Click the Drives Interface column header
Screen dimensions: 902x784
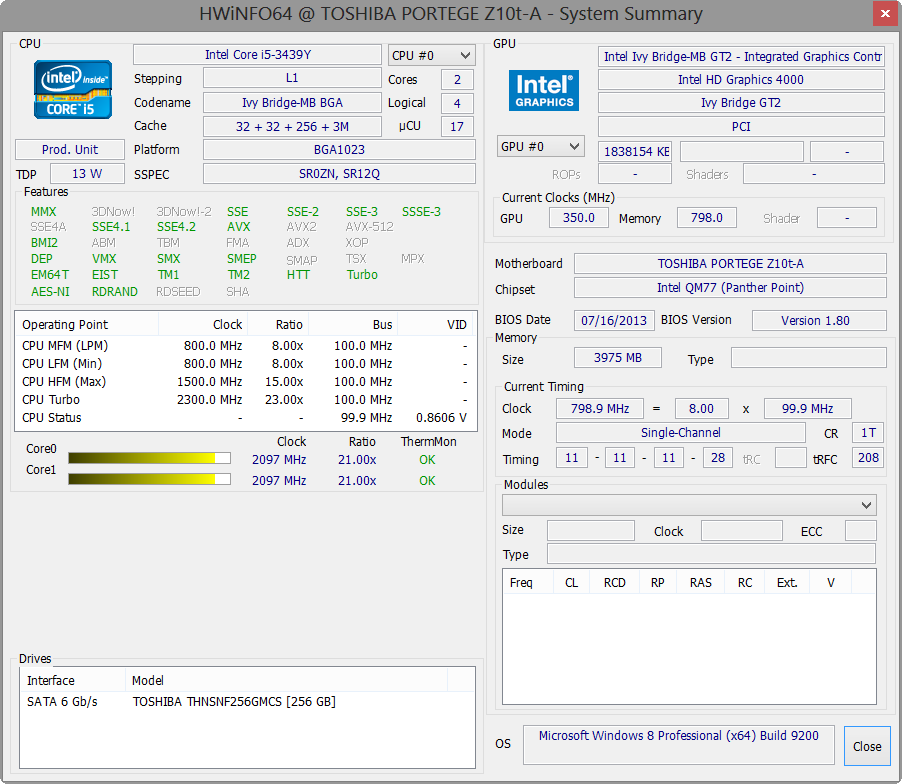click(72, 680)
